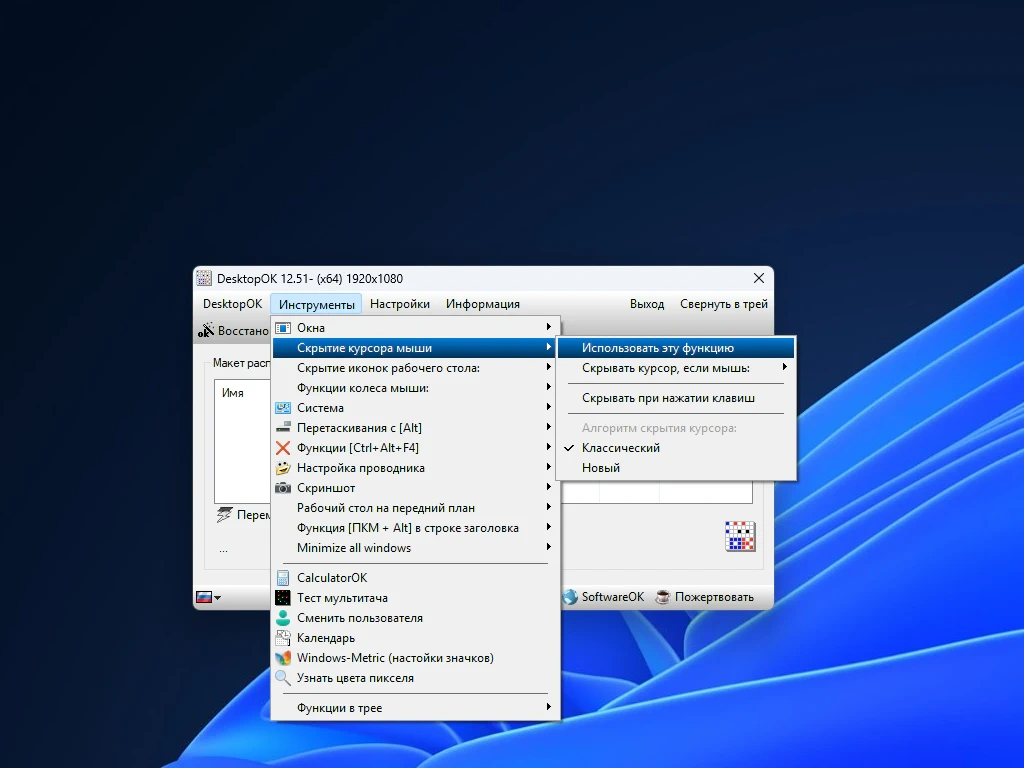Select the Новый algorithm option

[676, 468]
